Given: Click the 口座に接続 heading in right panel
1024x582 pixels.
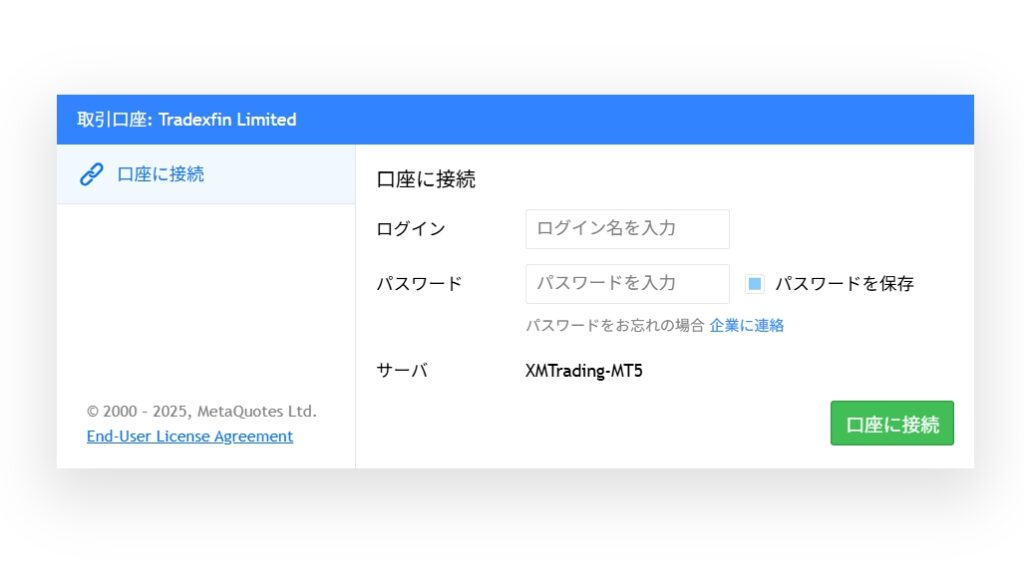Looking at the screenshot, I should pyautogui.click(x=426, y=180).
